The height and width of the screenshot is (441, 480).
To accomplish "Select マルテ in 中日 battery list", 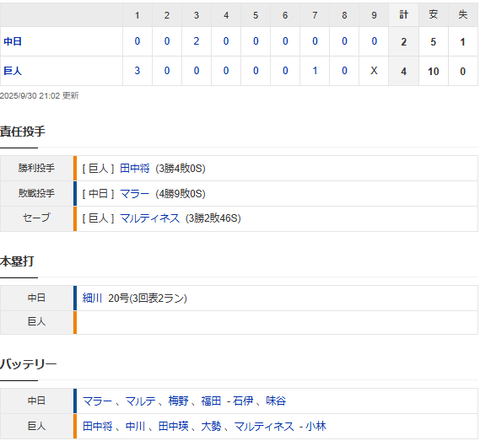I will [140, 401].
